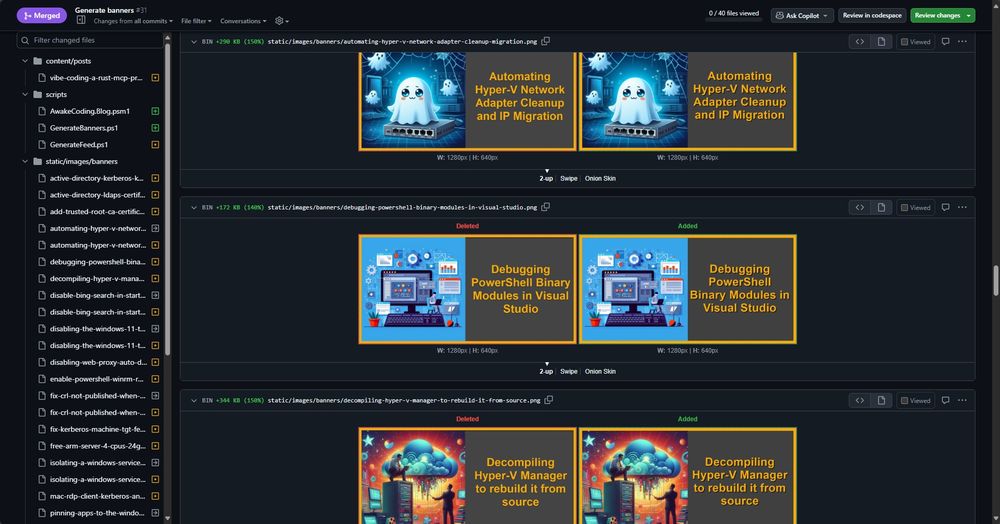
Task: Click the deleted Automating Hyper-V Network banner
Action: tap(467, 101)
